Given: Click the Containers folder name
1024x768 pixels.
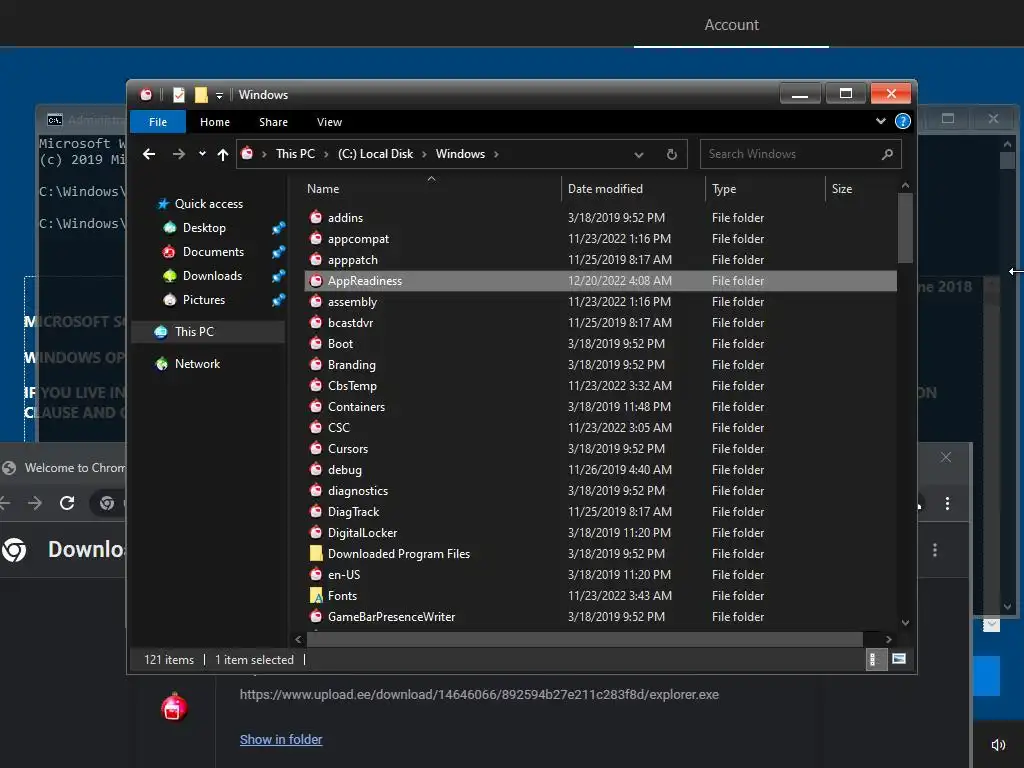Looking at the screenshot, I should pos(356,407).
